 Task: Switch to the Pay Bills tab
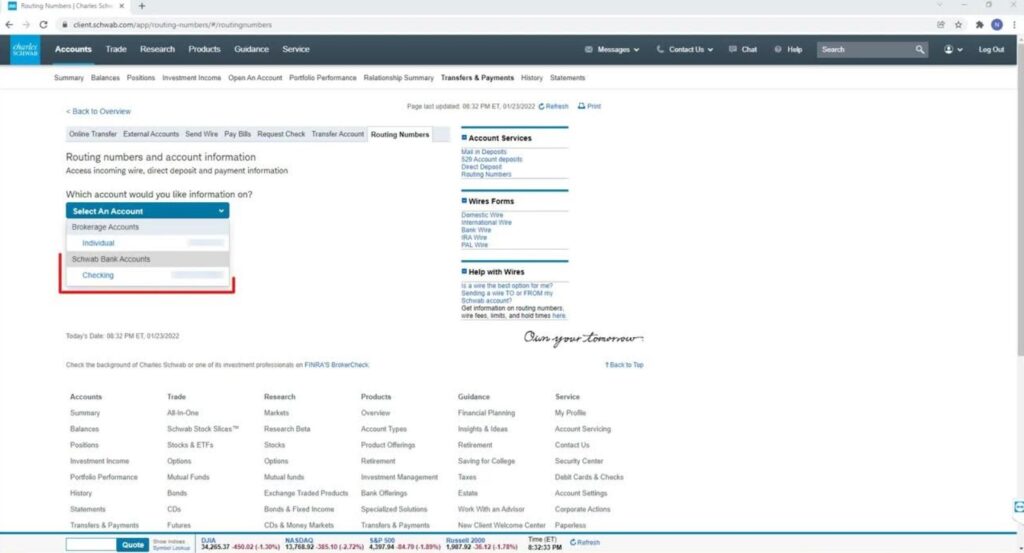pyautogui.click(x=238, y=134)
